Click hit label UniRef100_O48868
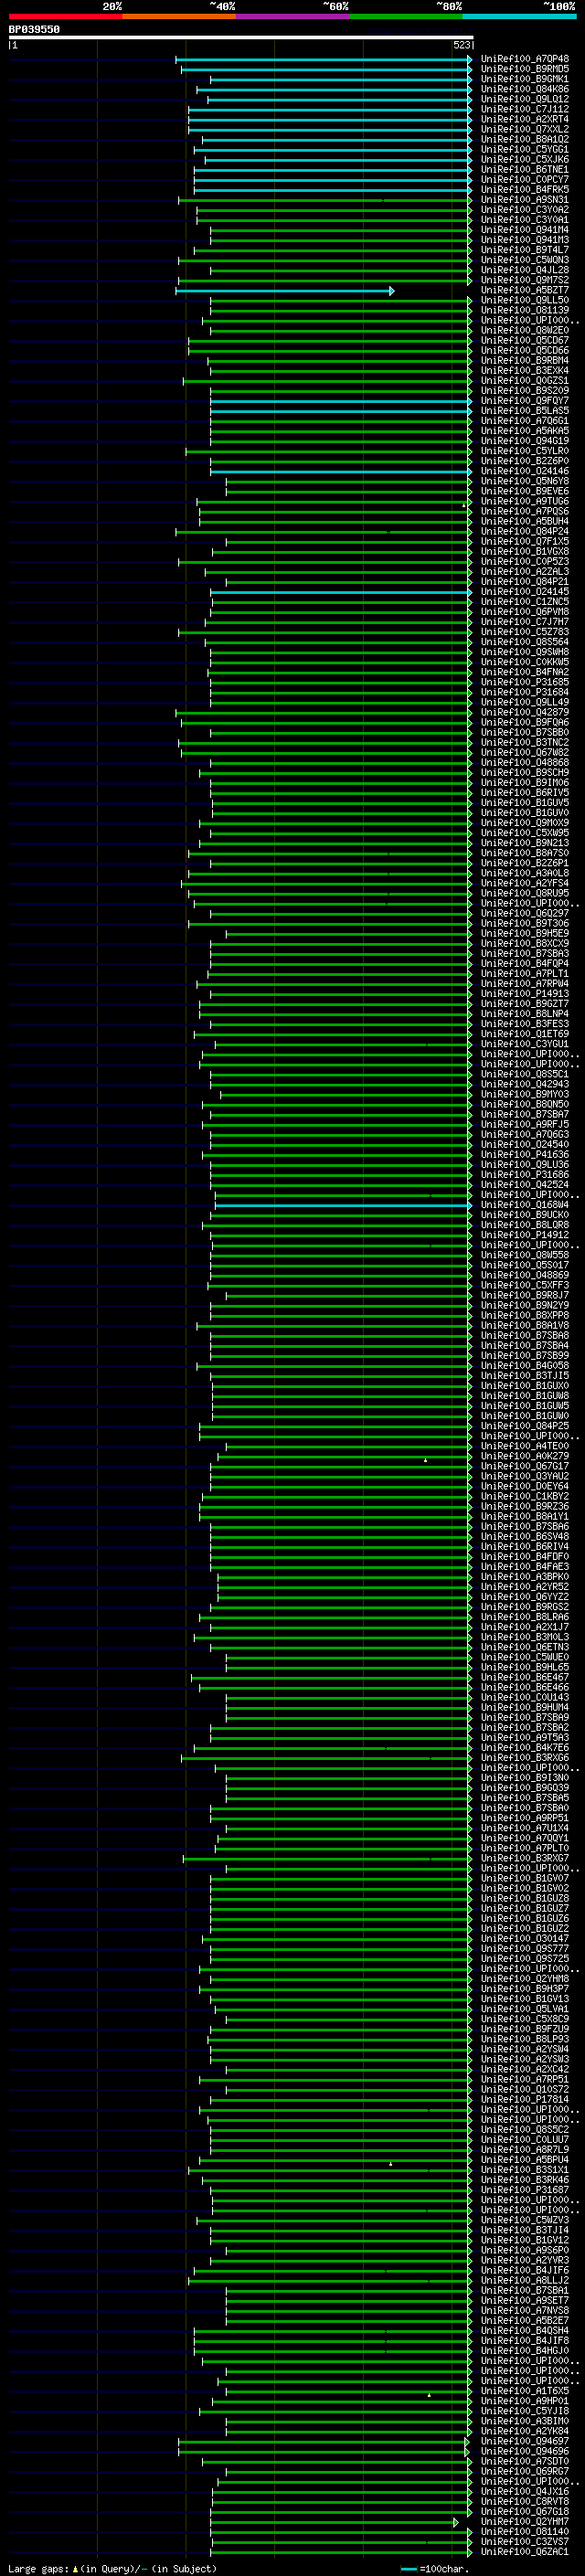 (x=525, y=762)
